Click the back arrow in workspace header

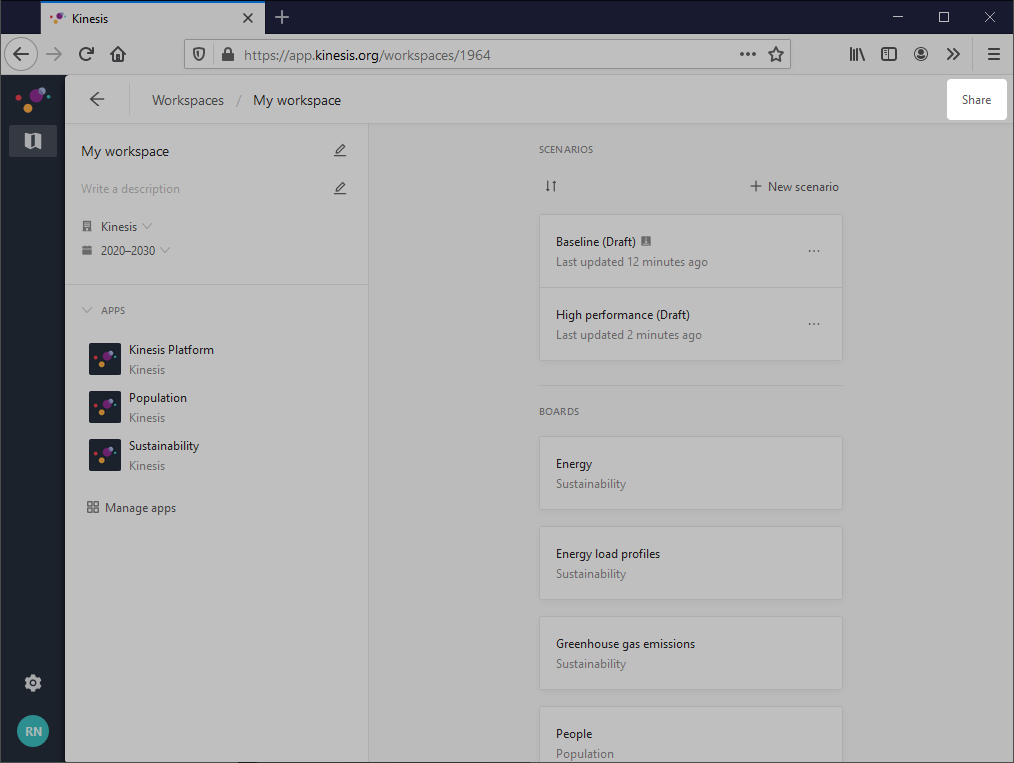tap(97, 99)
